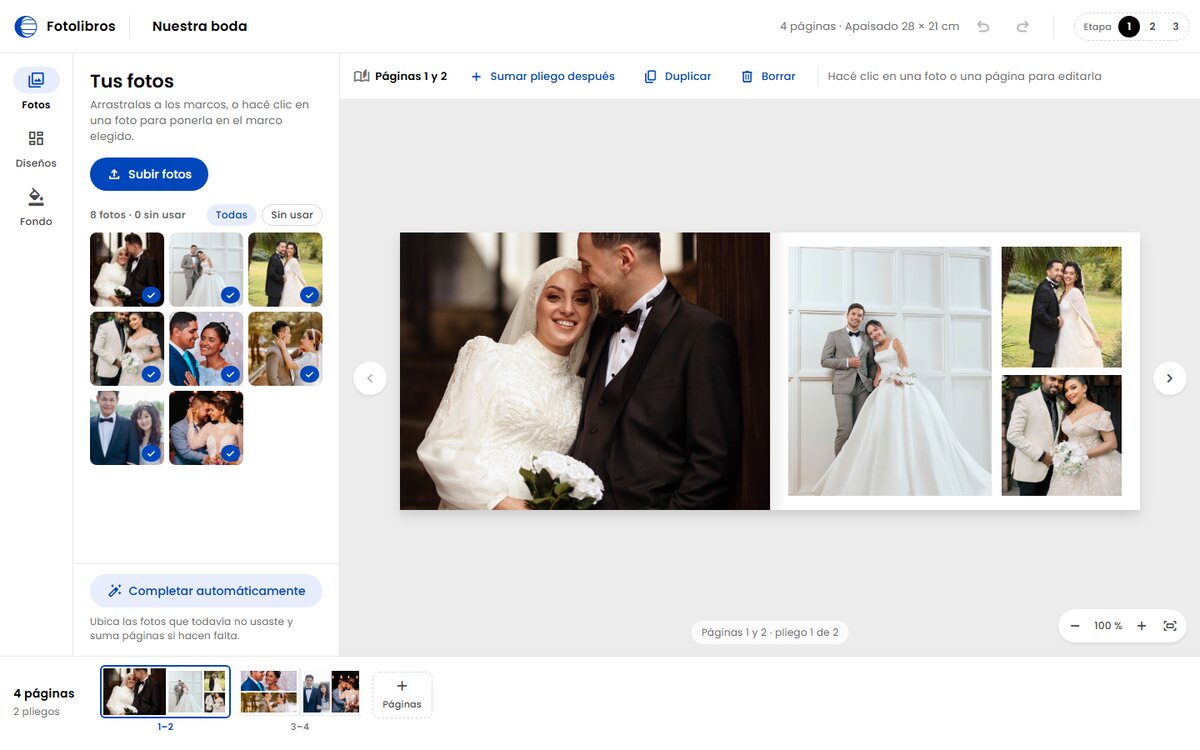Click the 4 páginas Apaisado format text
This screenshot has width=1200, height=750.
pyautogui.click(x=869, y=27)
